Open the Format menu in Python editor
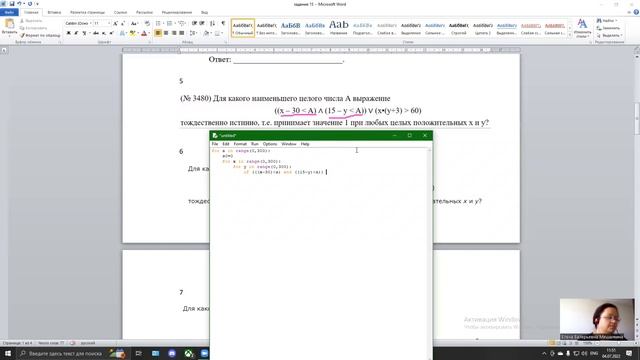This screenshot has height=360, width=640. point(240,144)
